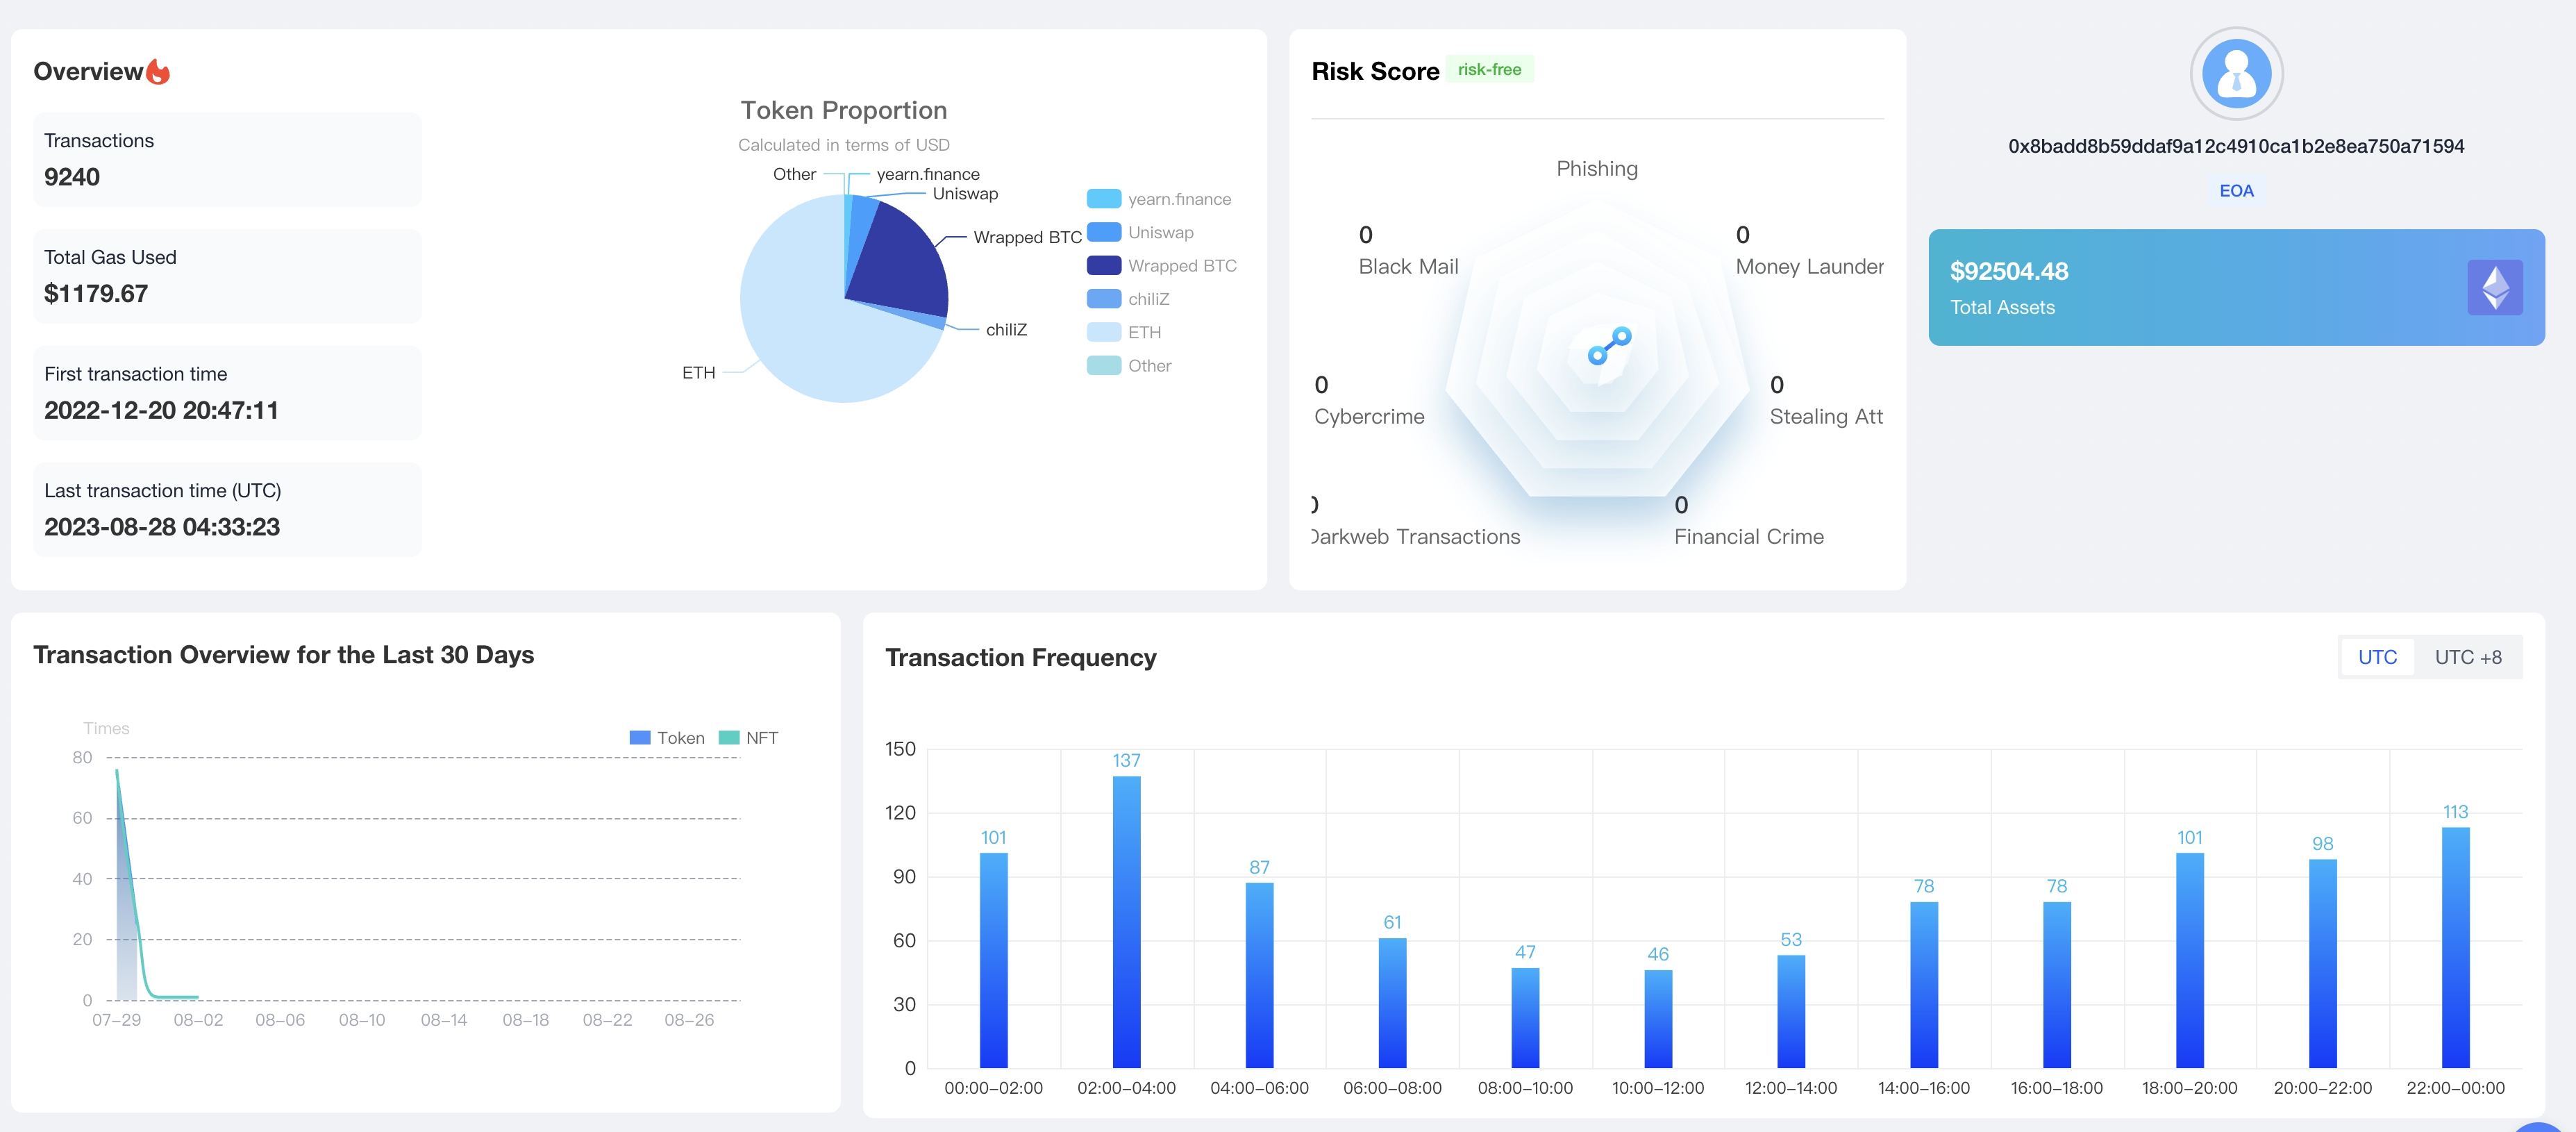Click the 06:00-08:00 bar showing 61
The width and height of the screenshot is (2576, 1132).
pyautogui.click(x=1392, y=1002)
